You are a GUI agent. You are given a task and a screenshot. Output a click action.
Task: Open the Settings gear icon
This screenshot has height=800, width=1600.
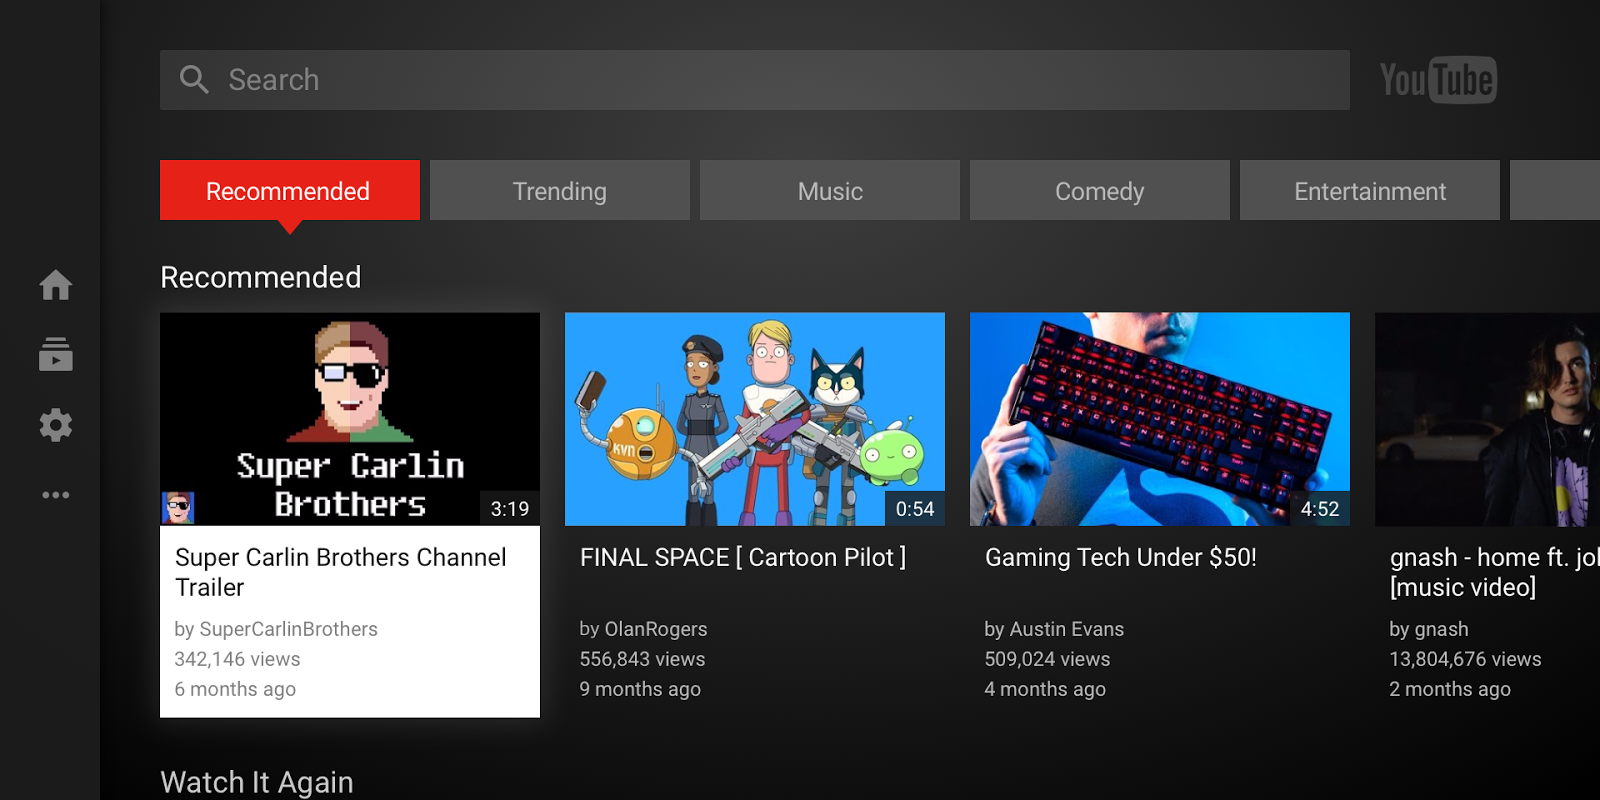tap(56, 425)
